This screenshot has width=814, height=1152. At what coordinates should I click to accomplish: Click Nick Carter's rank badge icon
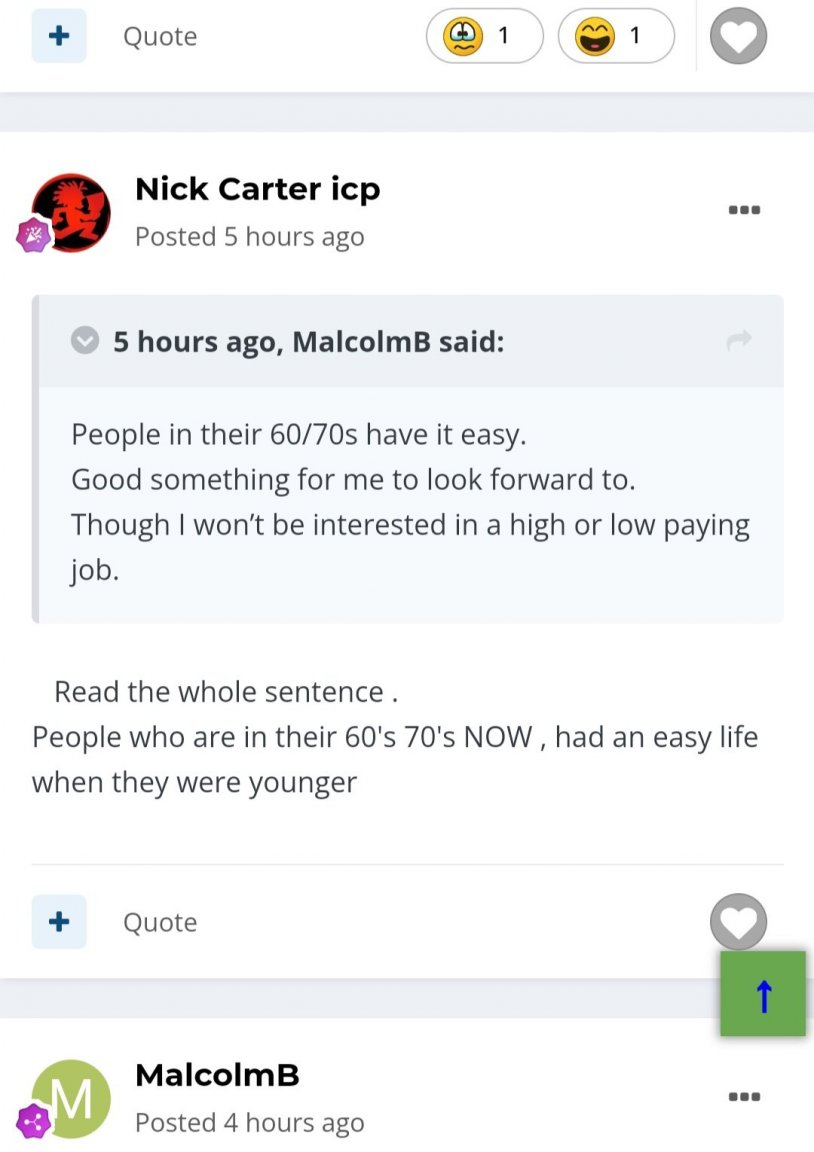coord(32,236)
